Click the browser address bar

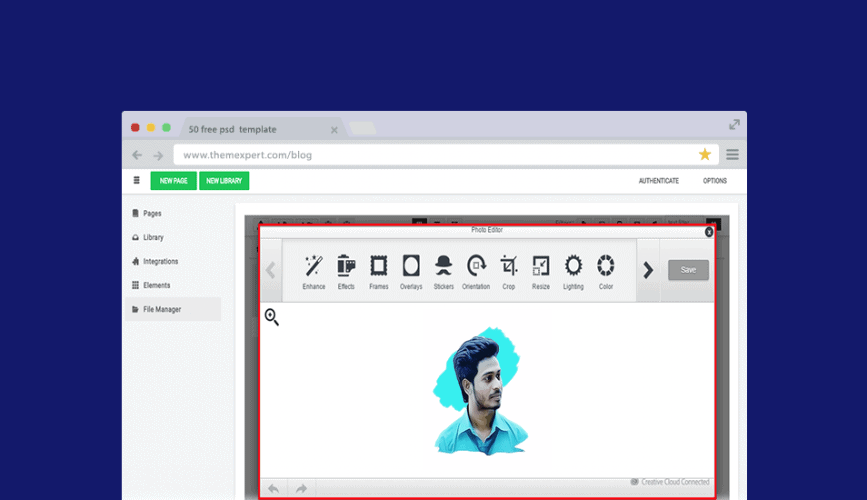click(446, 155)
